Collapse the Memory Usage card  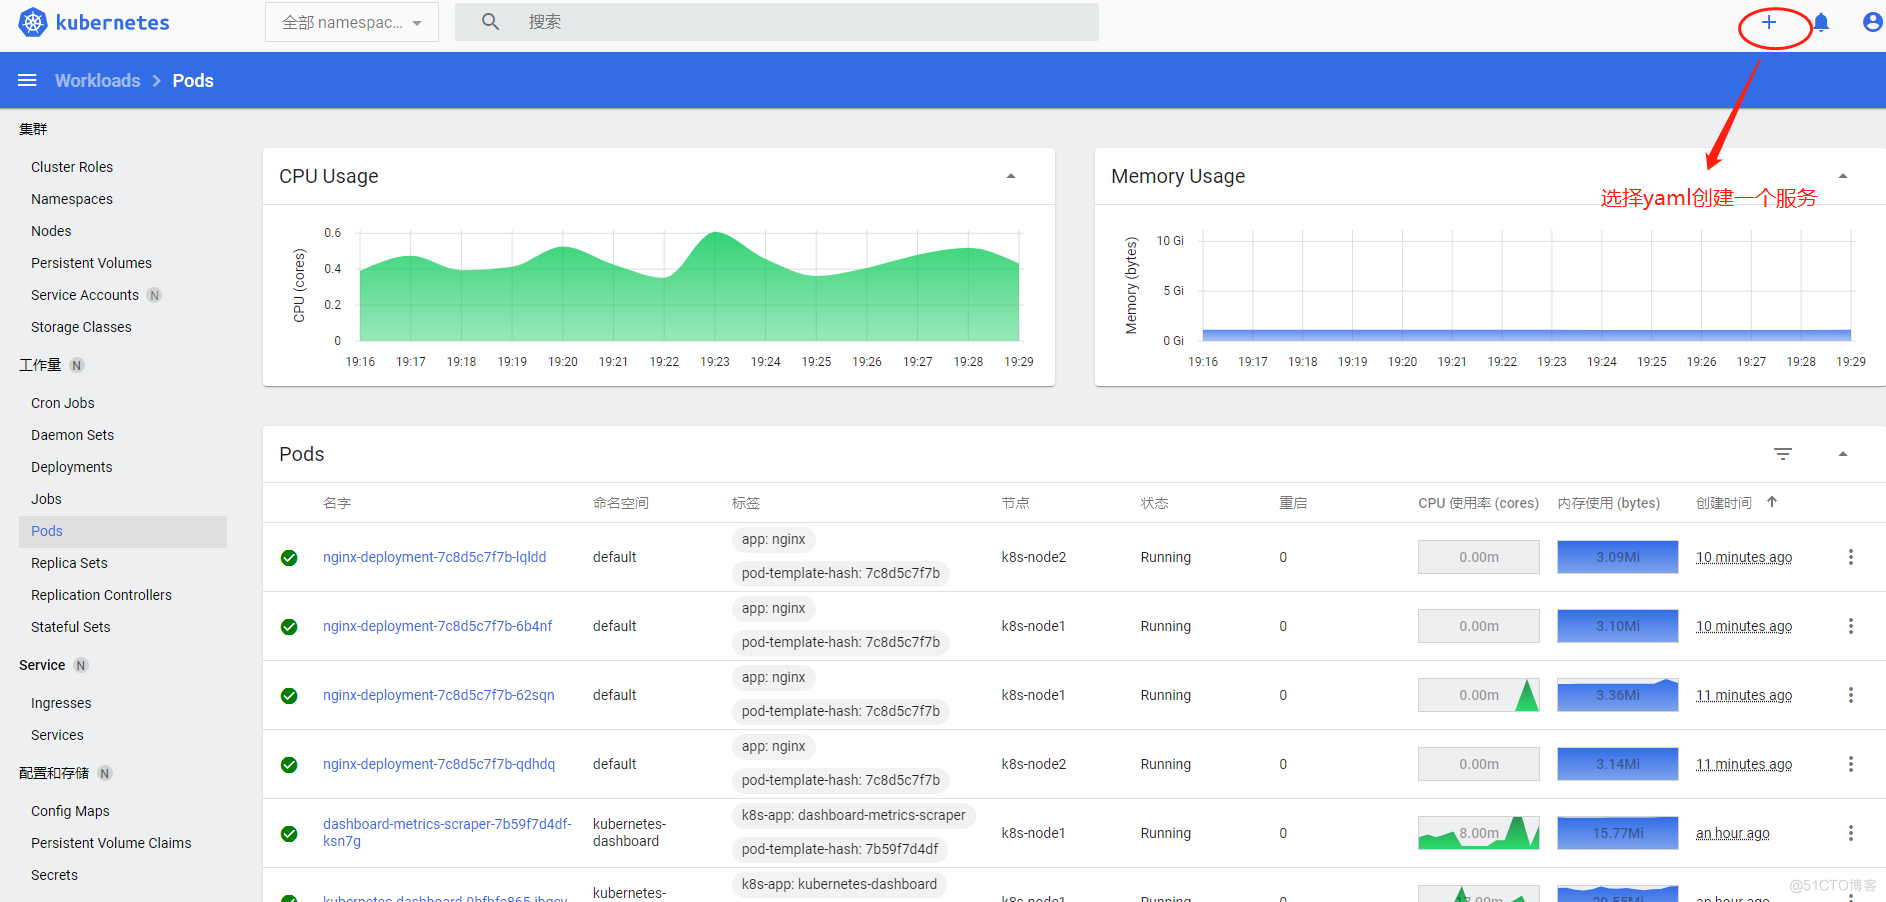[x=1842, y=176]
